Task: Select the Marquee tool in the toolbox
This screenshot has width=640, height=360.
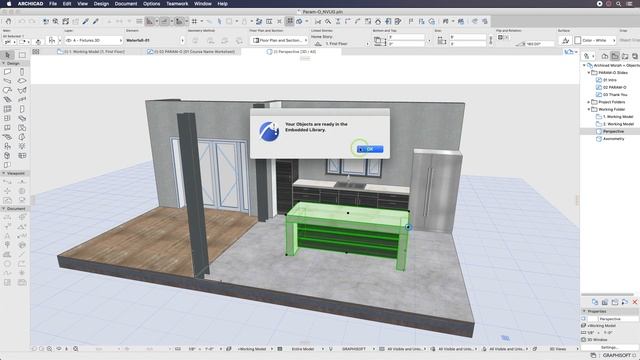Action: click(22, 55)
